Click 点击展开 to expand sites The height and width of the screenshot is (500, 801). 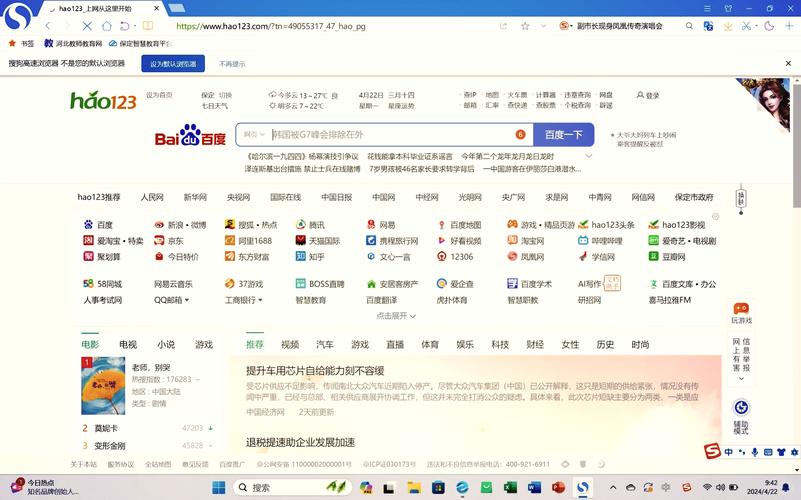pos(396,316)
